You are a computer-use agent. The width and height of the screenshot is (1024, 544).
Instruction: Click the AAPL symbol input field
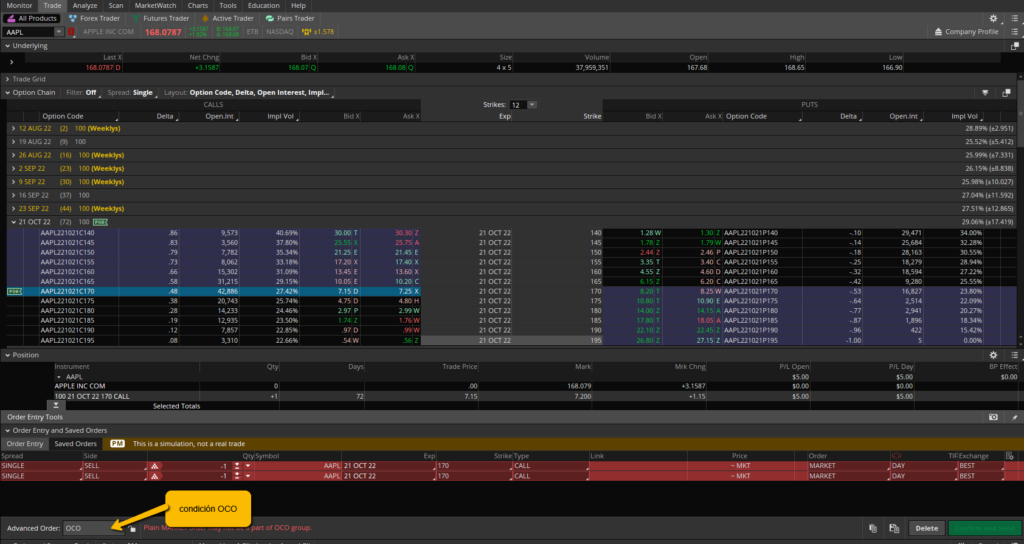point(28,32)
